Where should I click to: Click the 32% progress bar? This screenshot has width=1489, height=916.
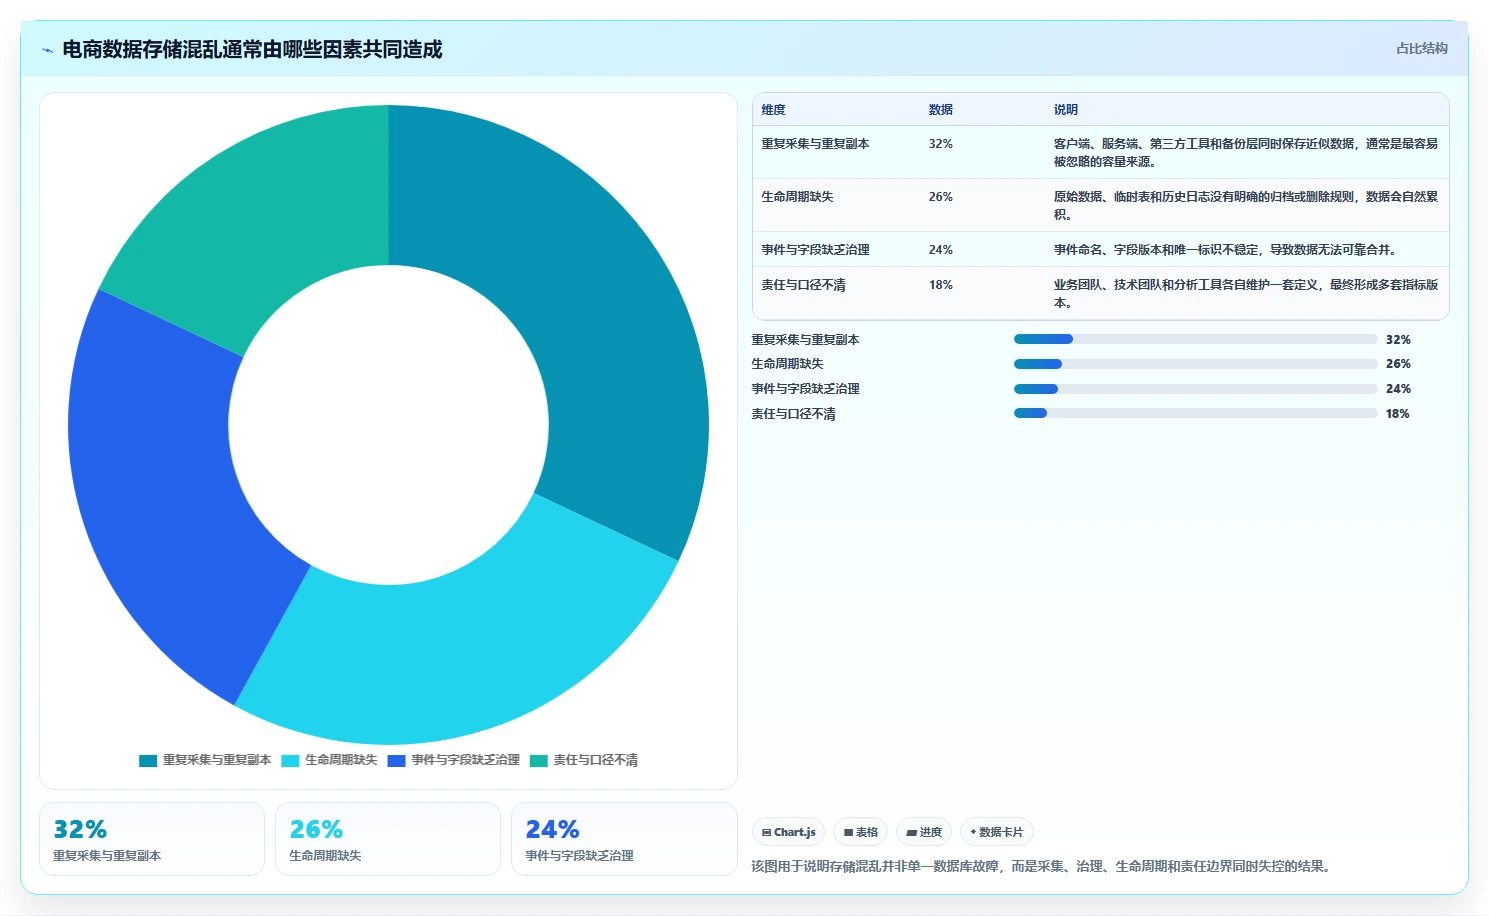(x=1196, y=340)
